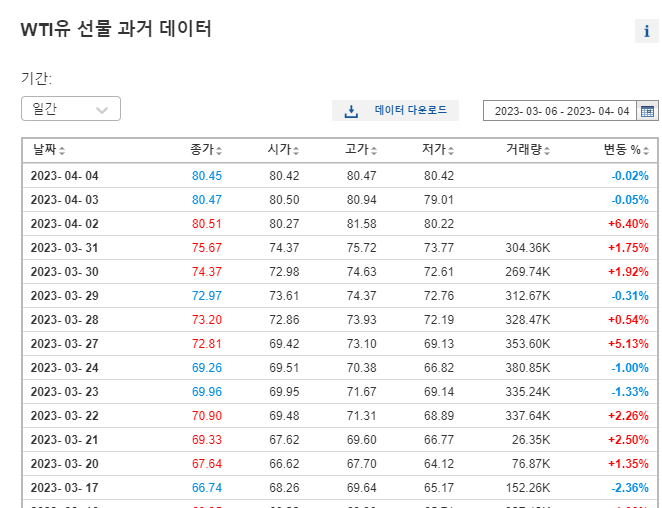This screenshot has width=662, height=508.
Task: Click closing price 69.26
Action: 207,368
